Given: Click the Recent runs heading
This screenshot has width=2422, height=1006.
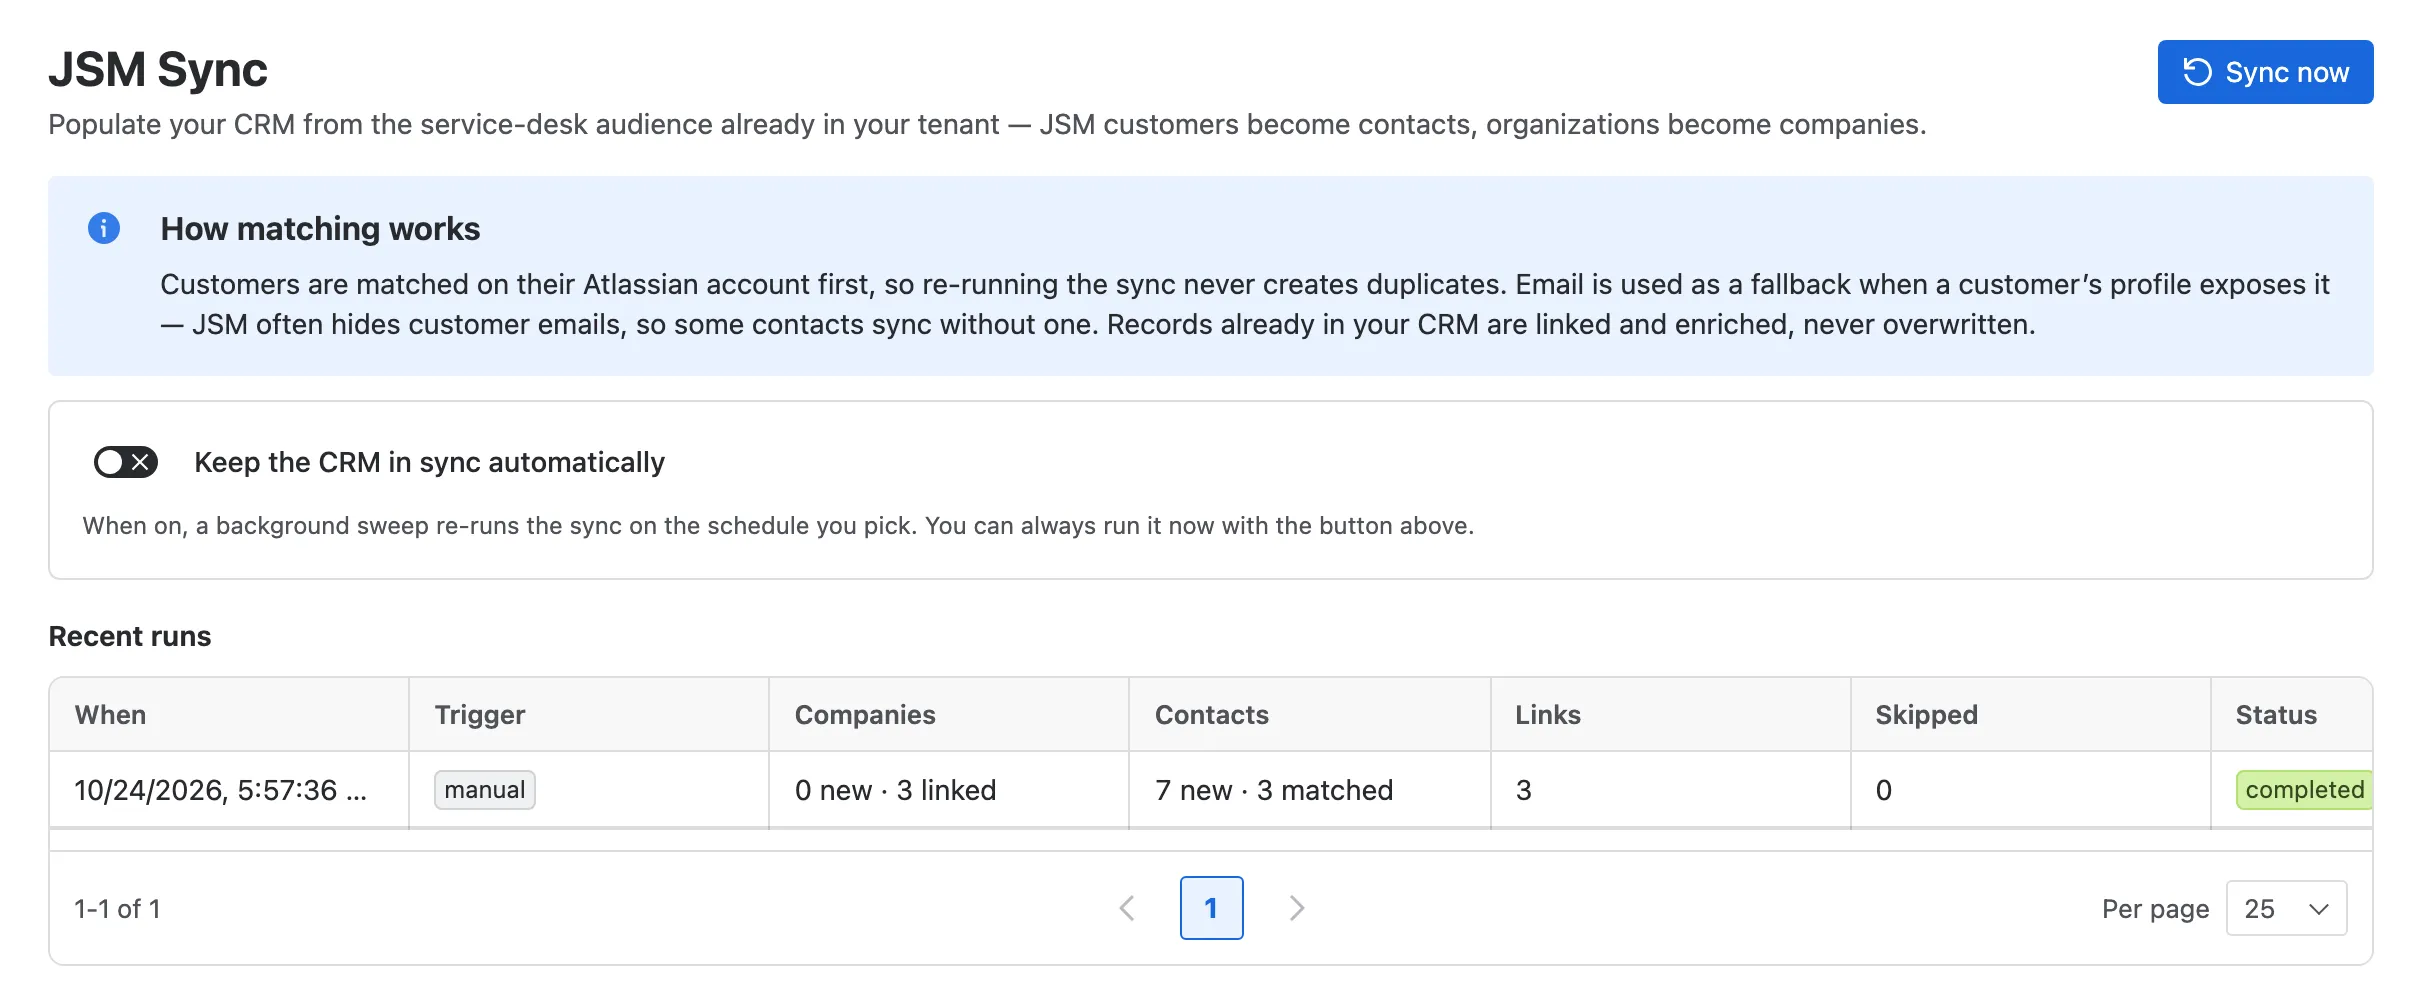Looking at the screenshot, I should (x=130, y=636).
